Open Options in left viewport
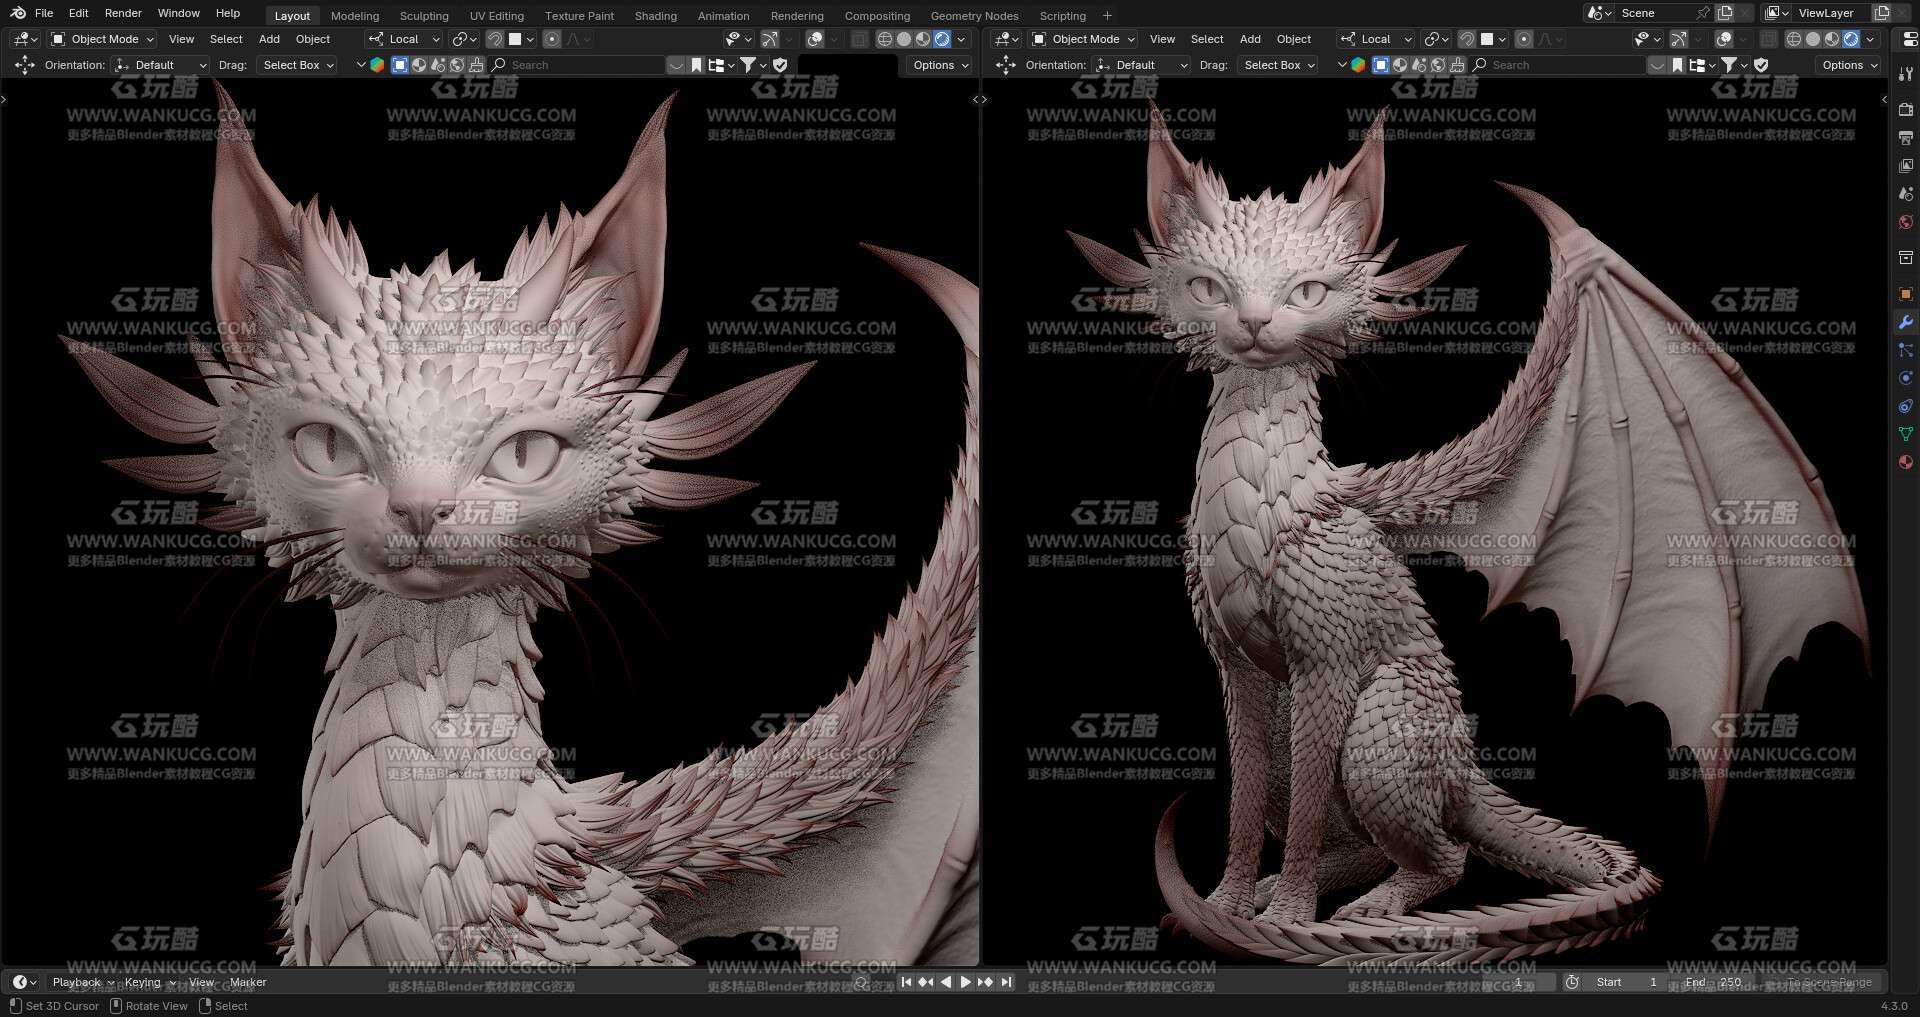The image size is (1920, 1017). click(940, 65)
